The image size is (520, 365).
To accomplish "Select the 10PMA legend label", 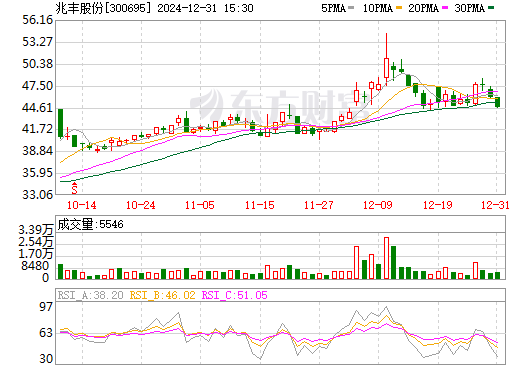I will tap(378, 8).
